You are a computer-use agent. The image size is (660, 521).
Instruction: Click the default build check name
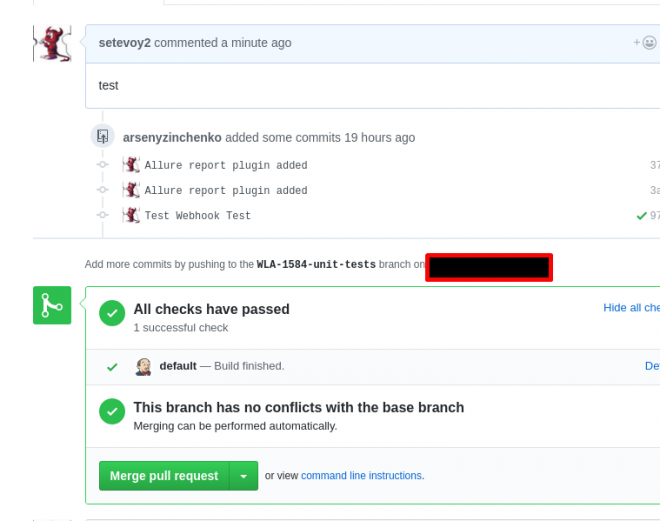pyautogui.click(x=178, y=366)
